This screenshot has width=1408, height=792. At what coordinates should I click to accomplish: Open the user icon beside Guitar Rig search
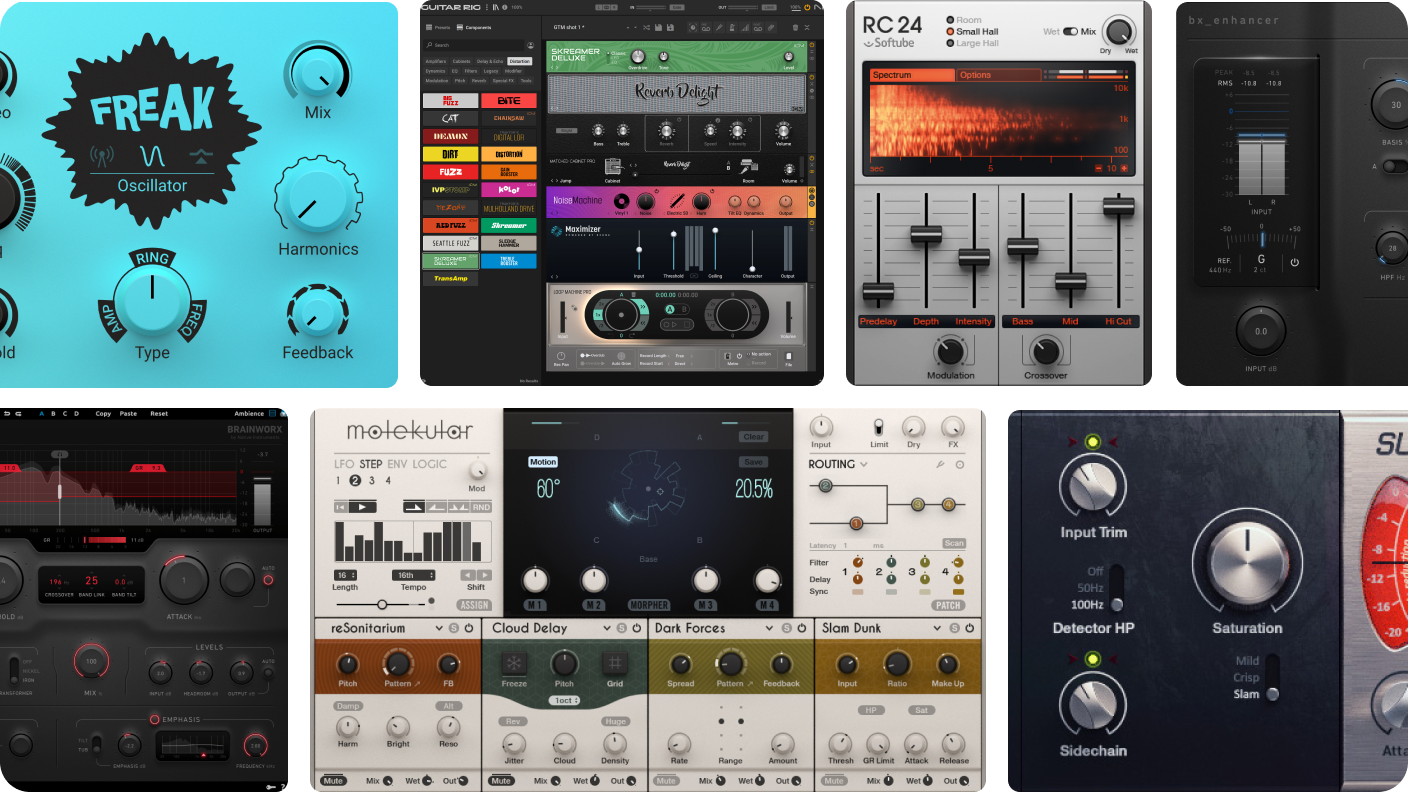click(x=530, y=45)
